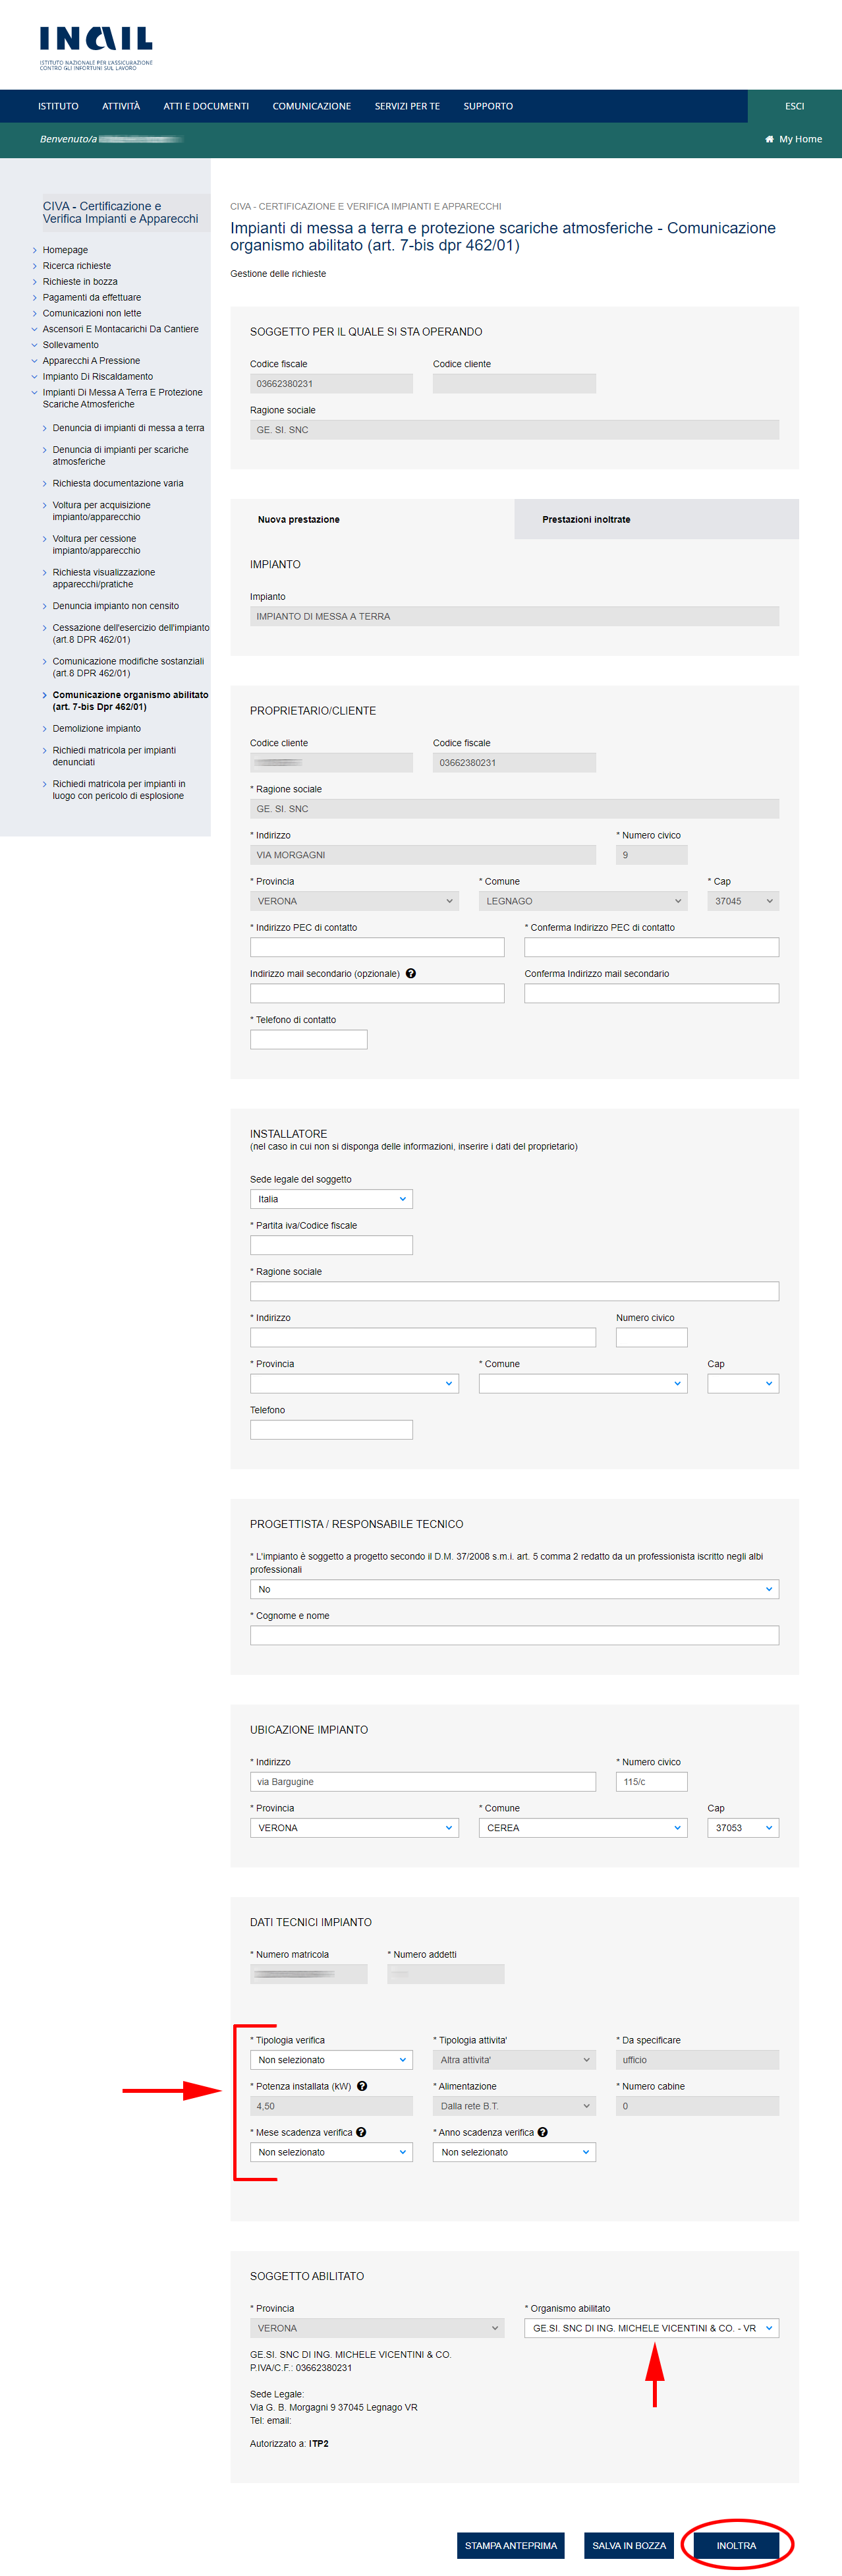Click the Demolizione impianto sidebar link
This screenshot has width=842, height=2576.
(x=97, y=729)
